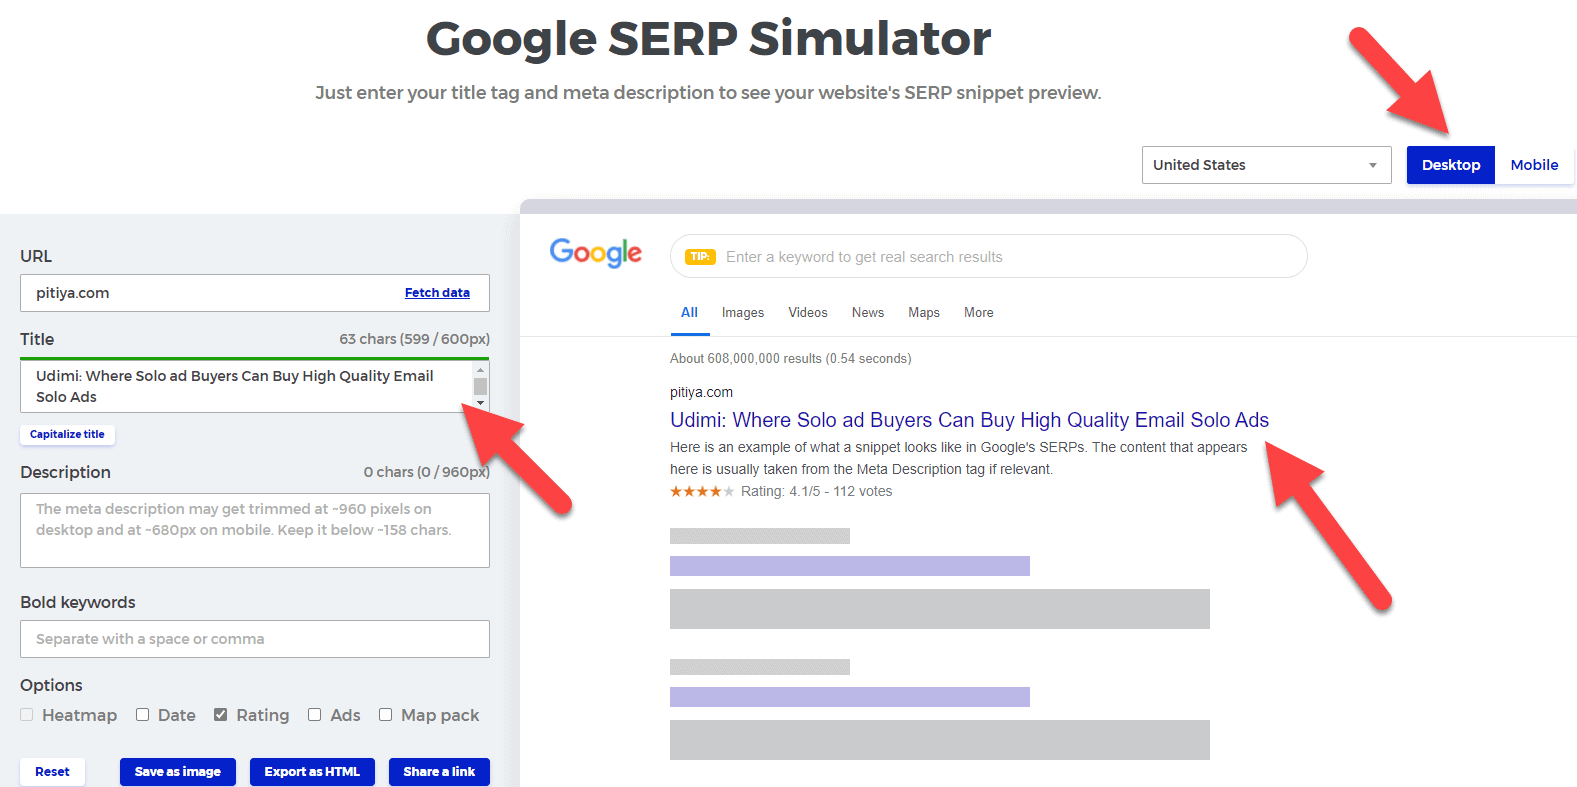Viewport: 1577px width, 787px height.
Task: Open the More search tab
Action: (979, 313)
